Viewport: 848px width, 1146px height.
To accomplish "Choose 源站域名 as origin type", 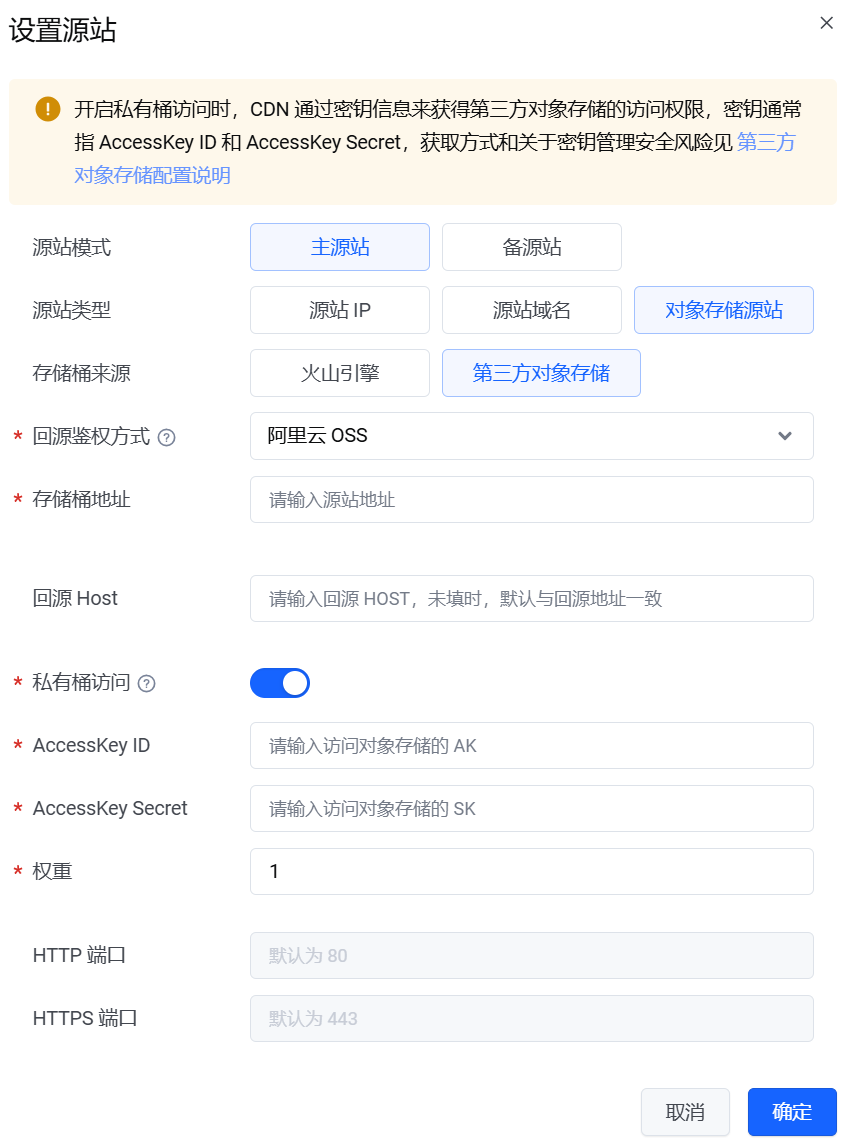I will pos(531,310).
